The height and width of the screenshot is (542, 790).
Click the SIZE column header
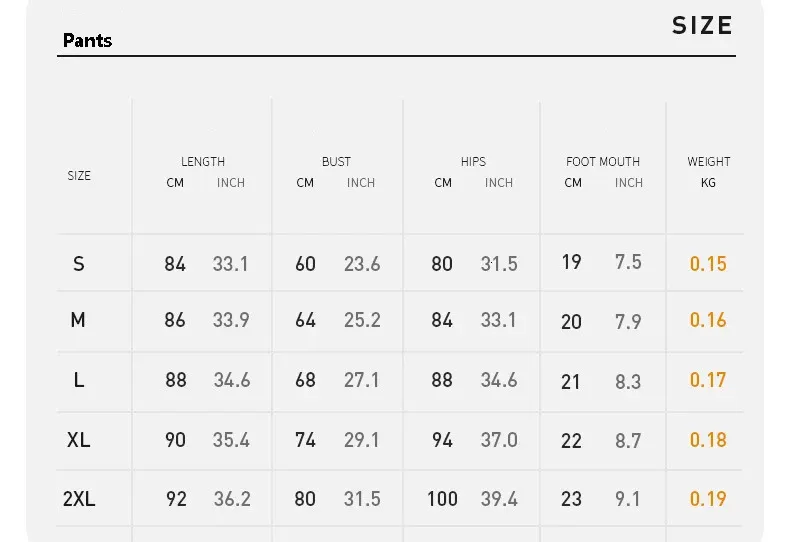(x=79, y=176)
